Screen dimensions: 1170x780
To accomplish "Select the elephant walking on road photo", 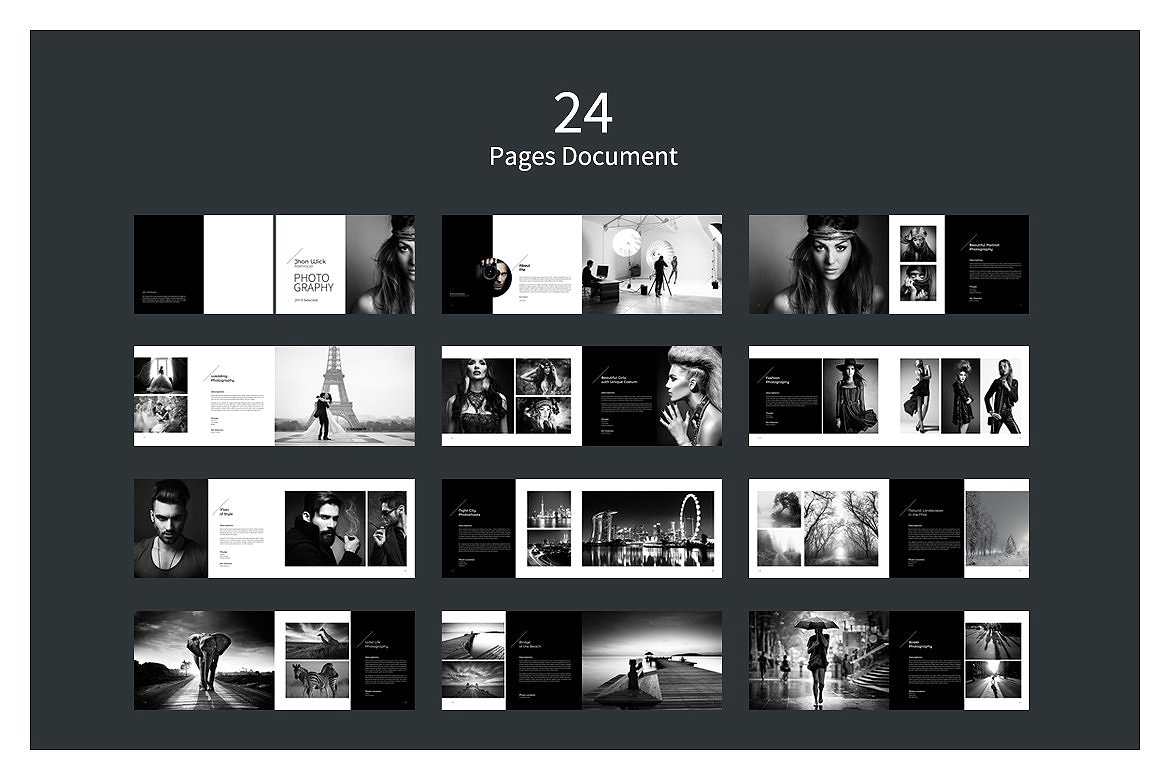I will [204, 660].
